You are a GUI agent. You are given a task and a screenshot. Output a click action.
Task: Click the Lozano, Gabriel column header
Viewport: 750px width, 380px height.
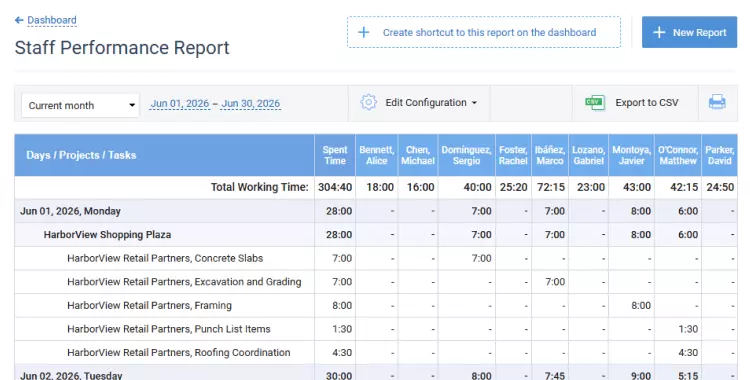pos(588,155)
